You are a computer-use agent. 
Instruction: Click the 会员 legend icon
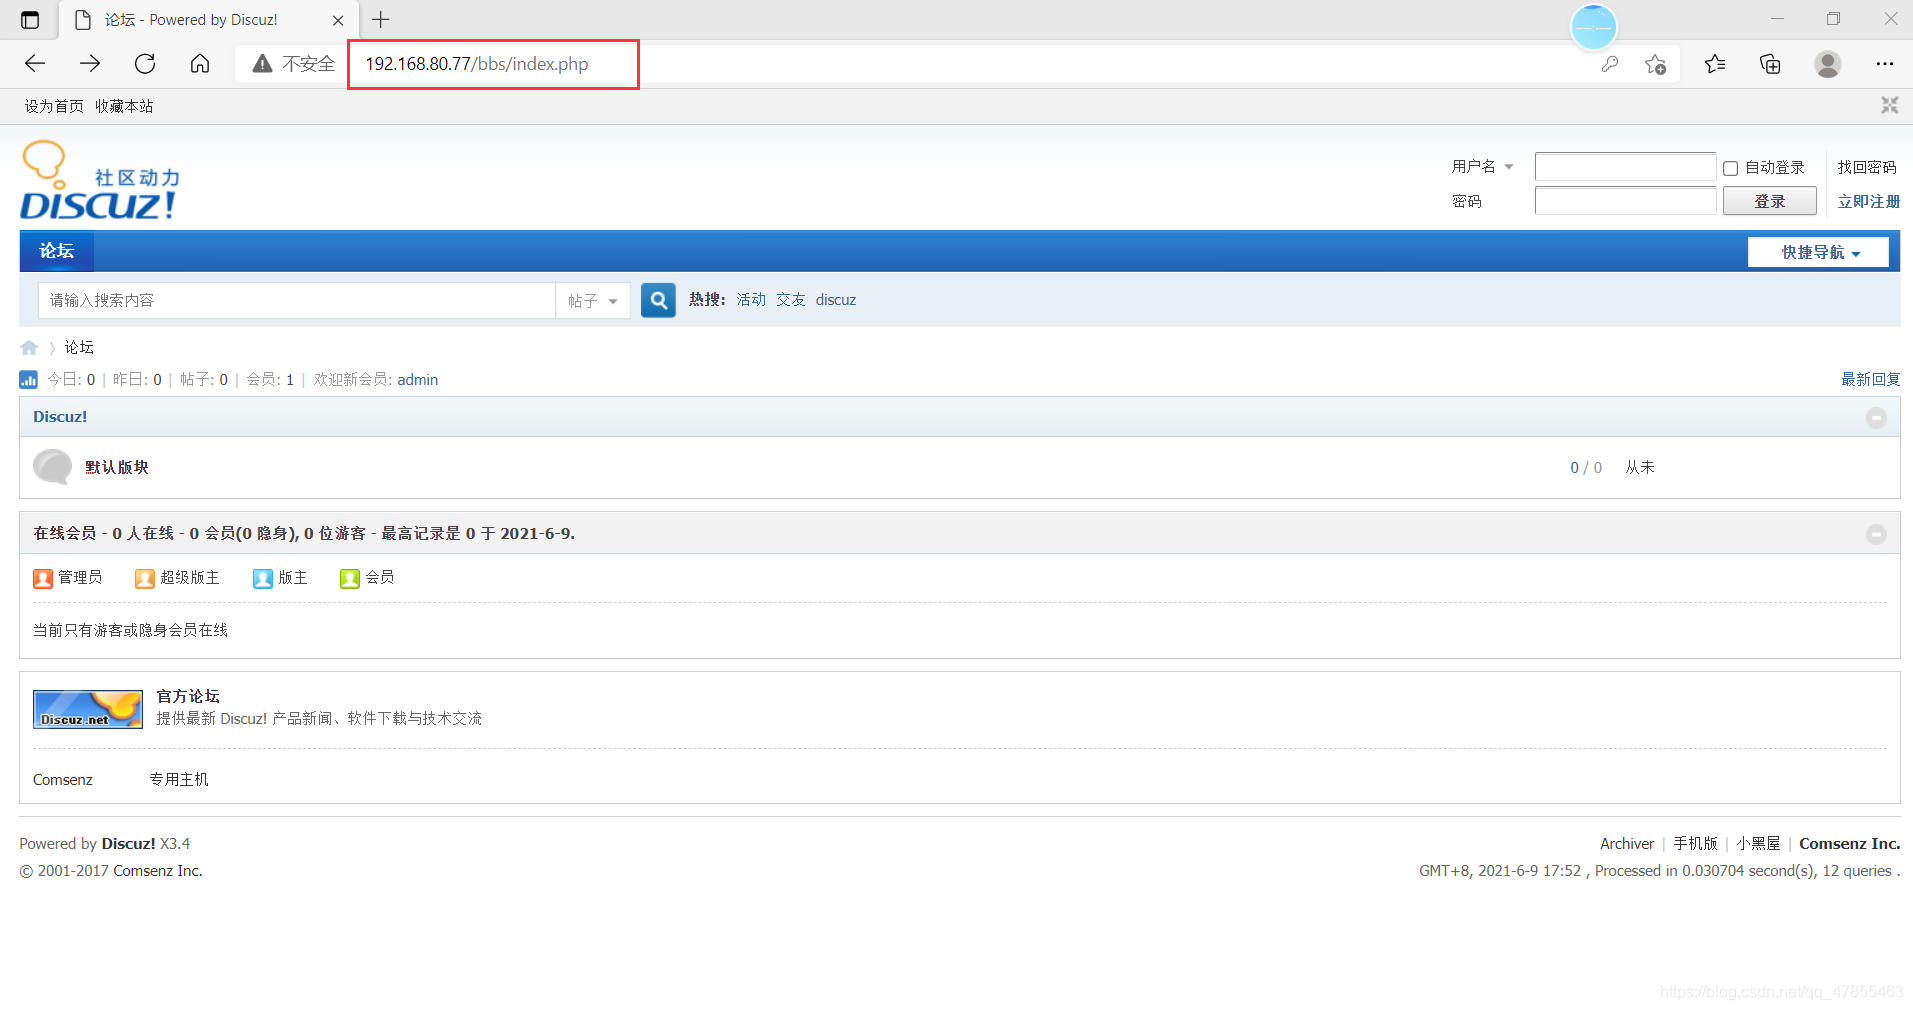point(350,579)
